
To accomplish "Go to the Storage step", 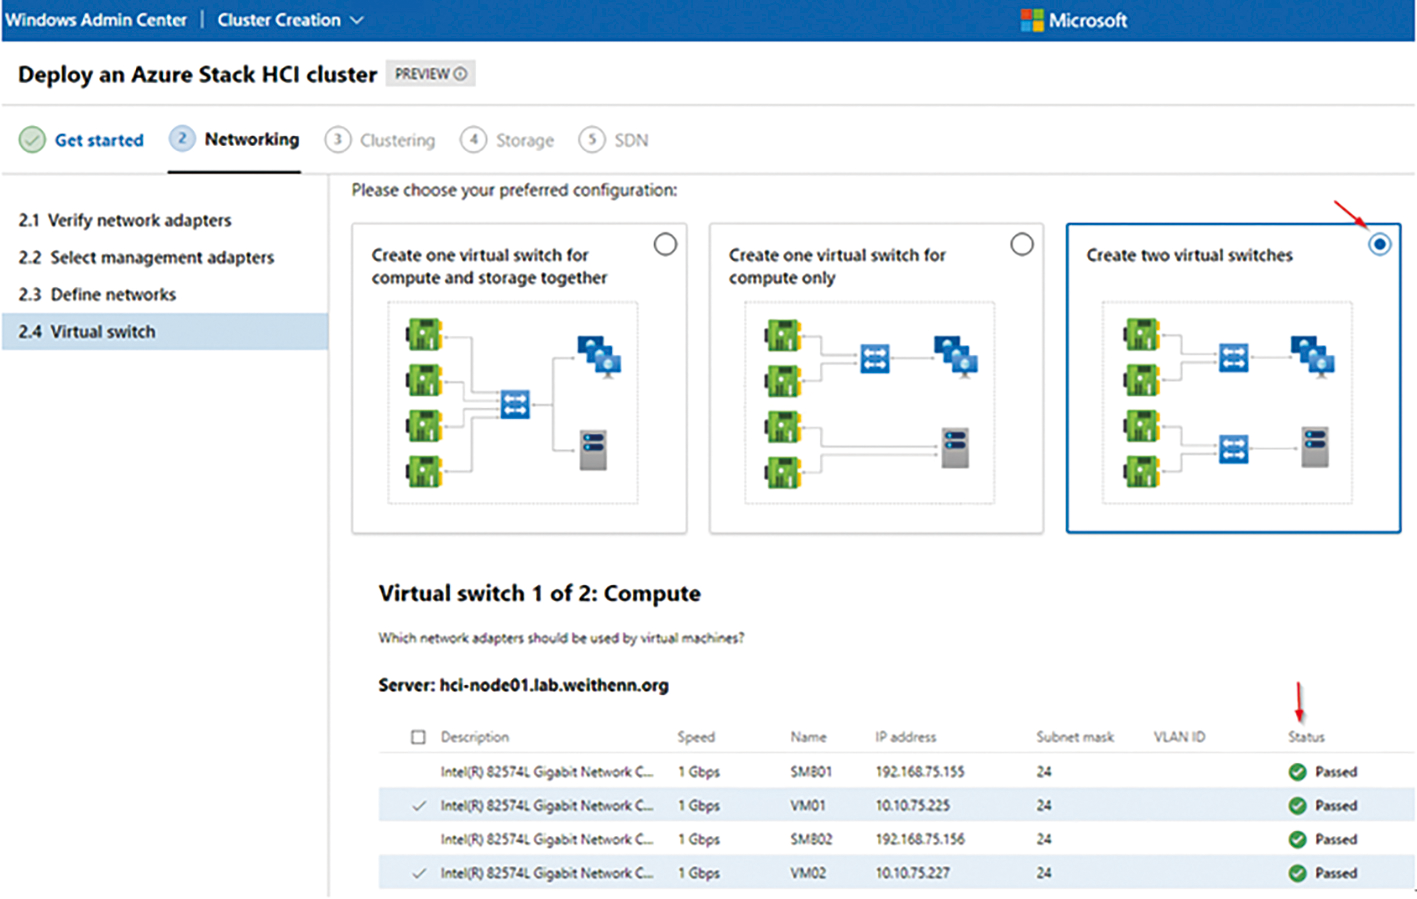I will (x=525, y=140).
